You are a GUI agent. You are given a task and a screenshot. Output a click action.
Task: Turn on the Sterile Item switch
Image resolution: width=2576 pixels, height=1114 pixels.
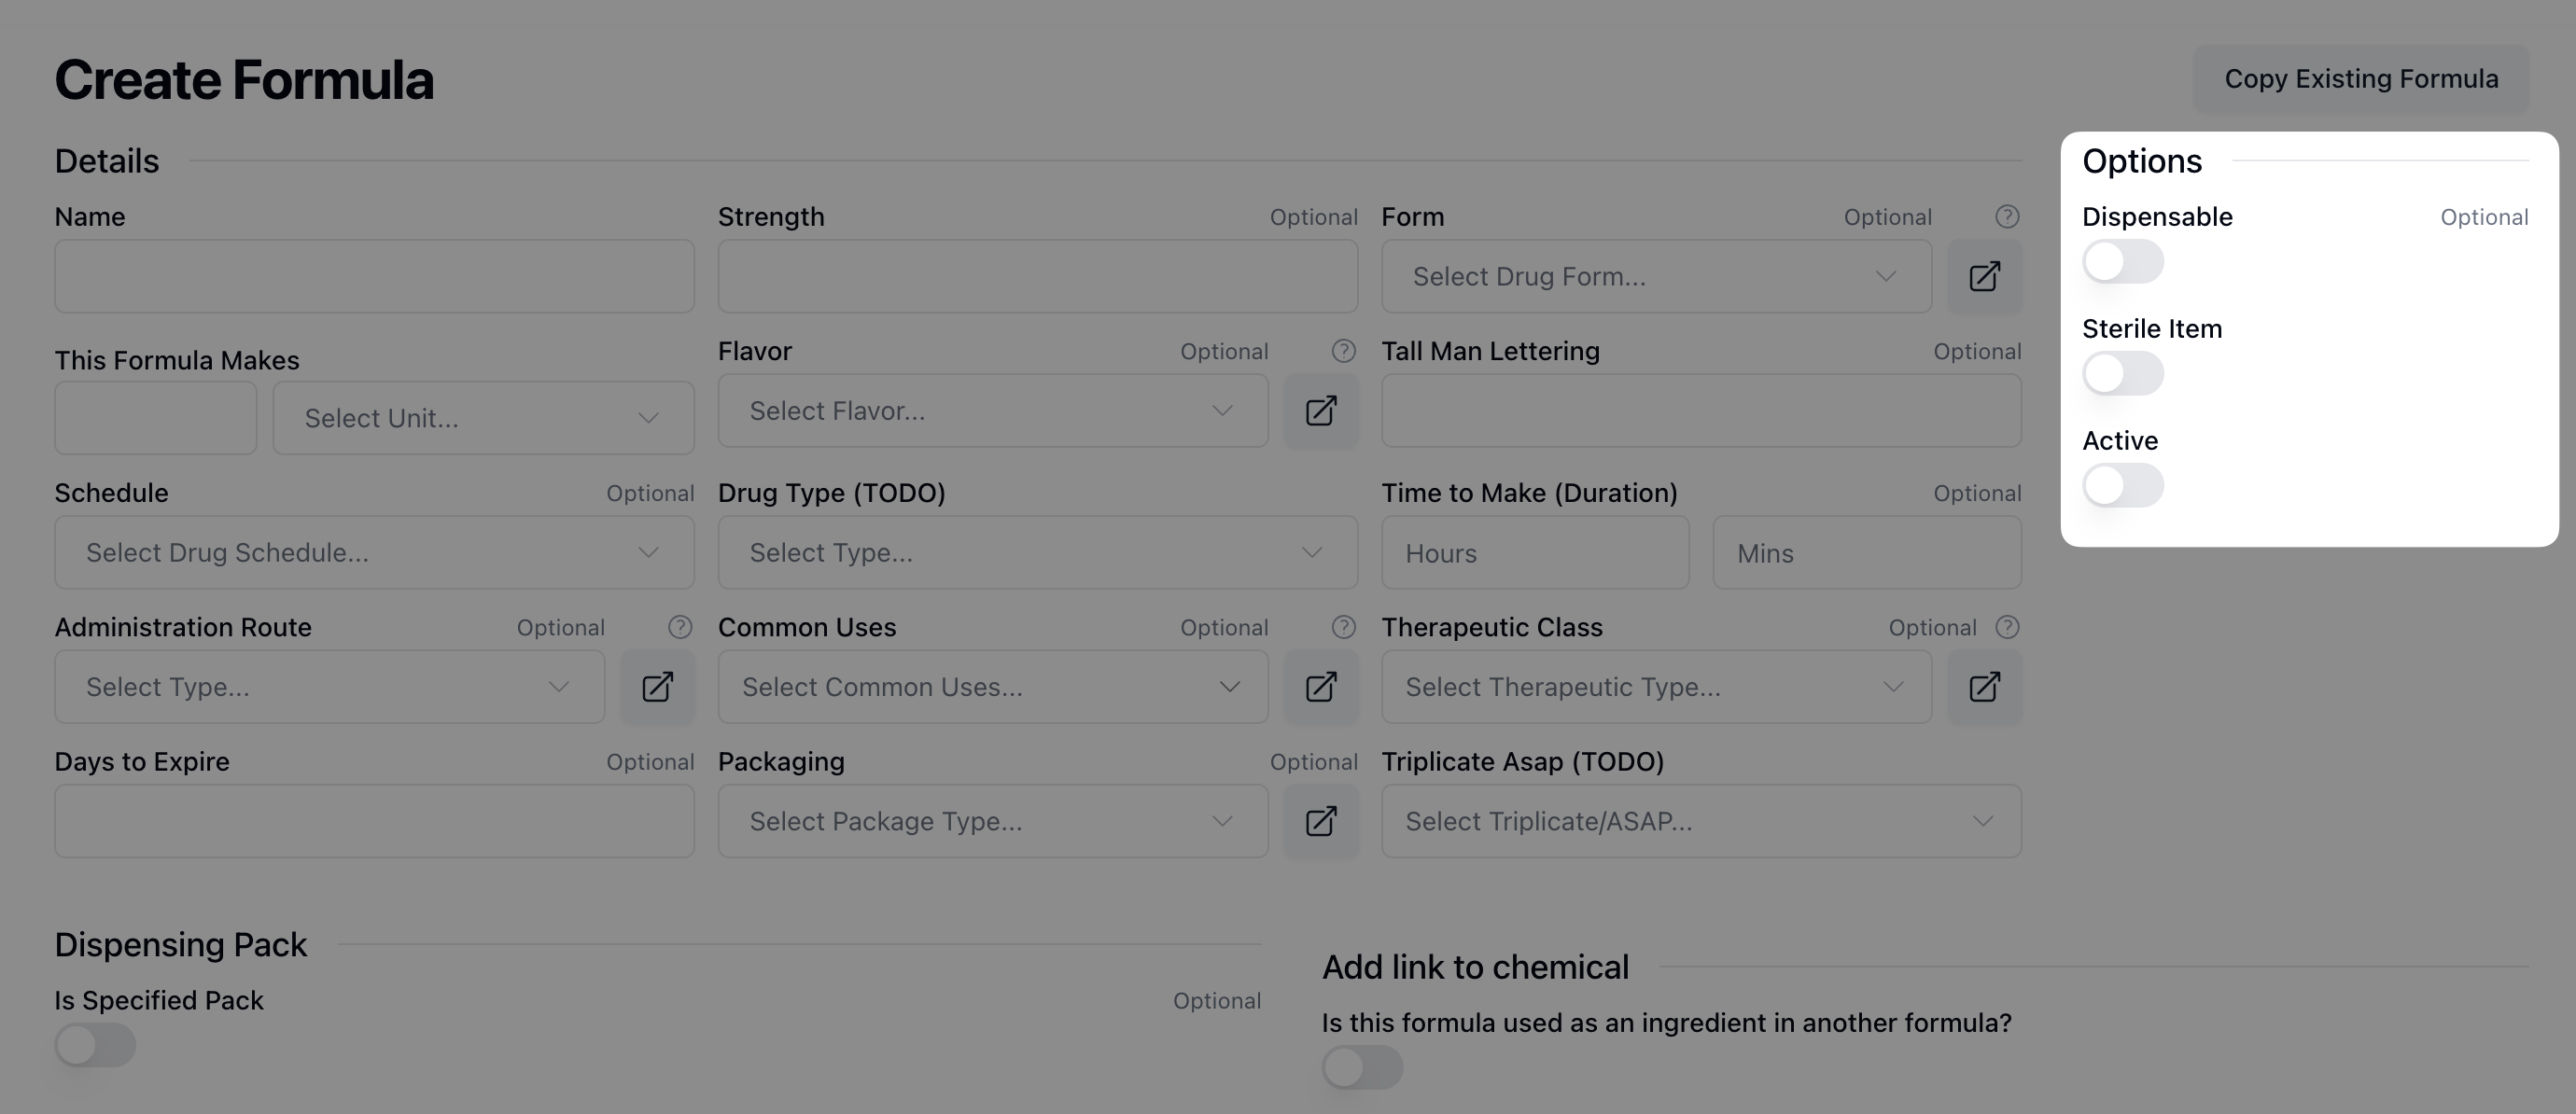[2122, 374]
